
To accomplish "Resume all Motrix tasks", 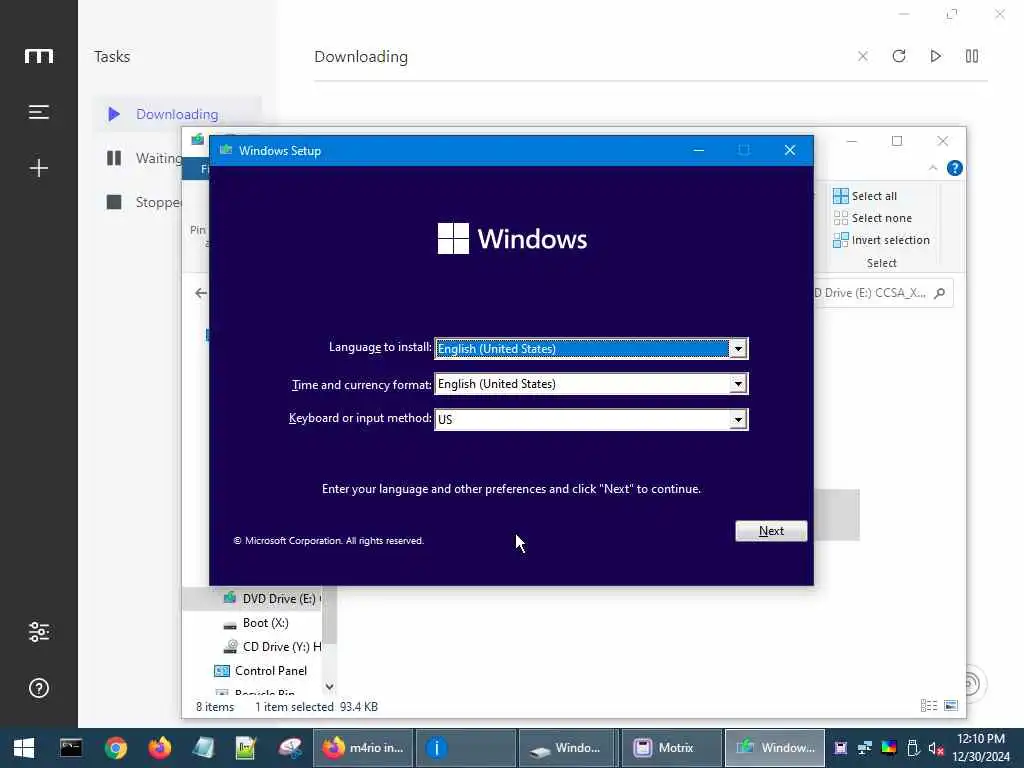I will 935,56.
